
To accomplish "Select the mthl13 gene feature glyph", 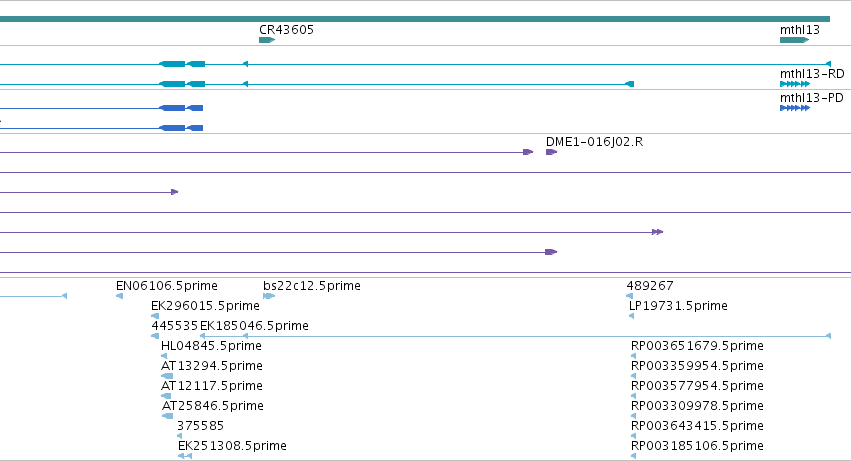I will [794, 40].
